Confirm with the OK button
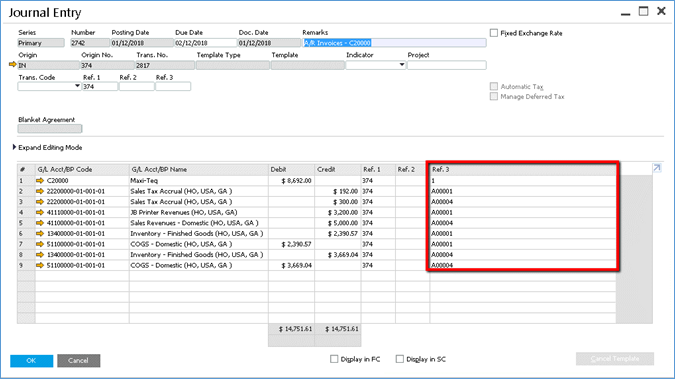This screenshot has height=379, width=675. (32, 360)
